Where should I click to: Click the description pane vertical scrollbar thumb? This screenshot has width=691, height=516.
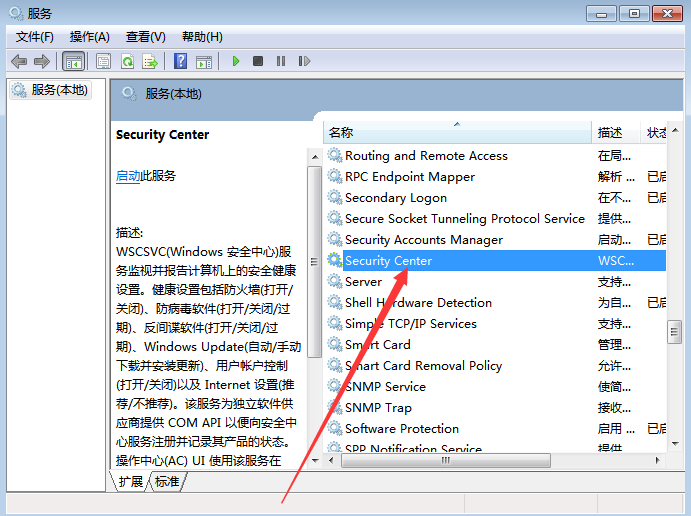click(x=315, y=262)
